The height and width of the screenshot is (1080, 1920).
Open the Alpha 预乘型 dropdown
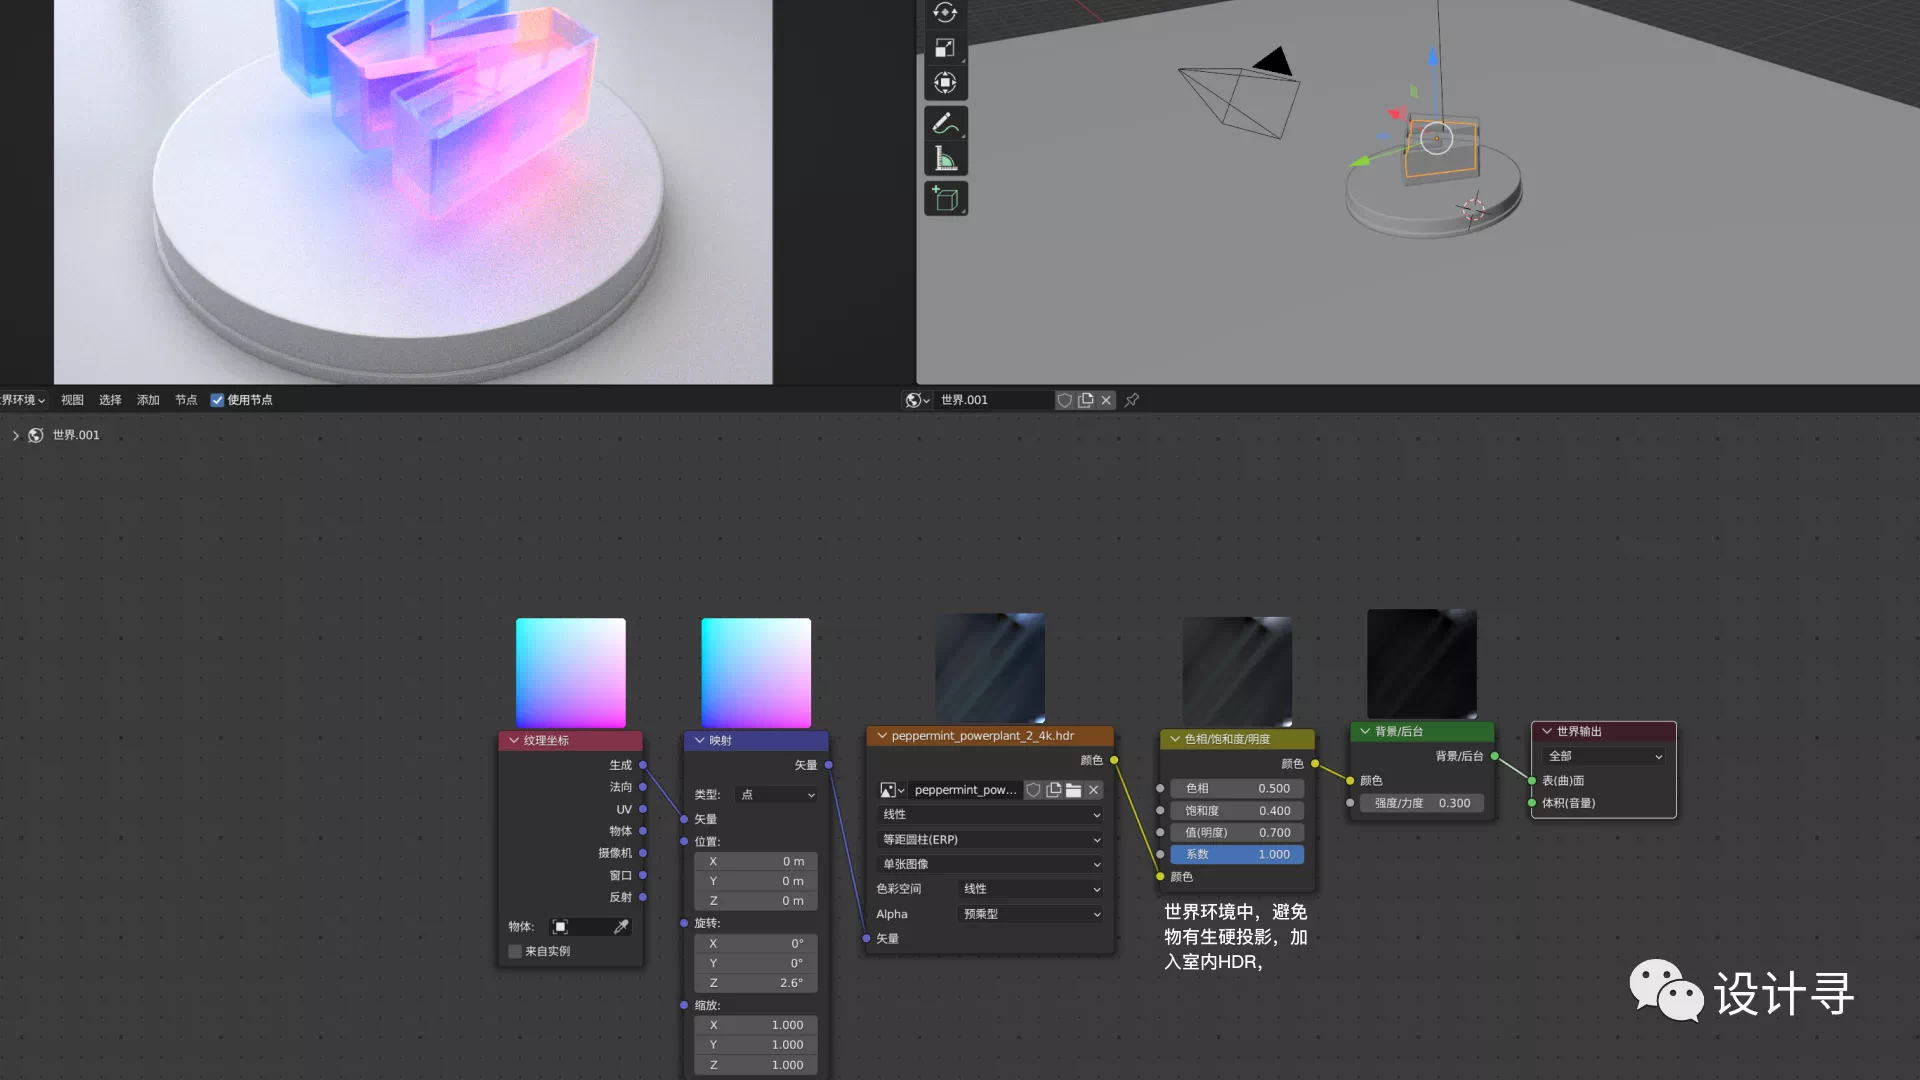point(1031,914)
